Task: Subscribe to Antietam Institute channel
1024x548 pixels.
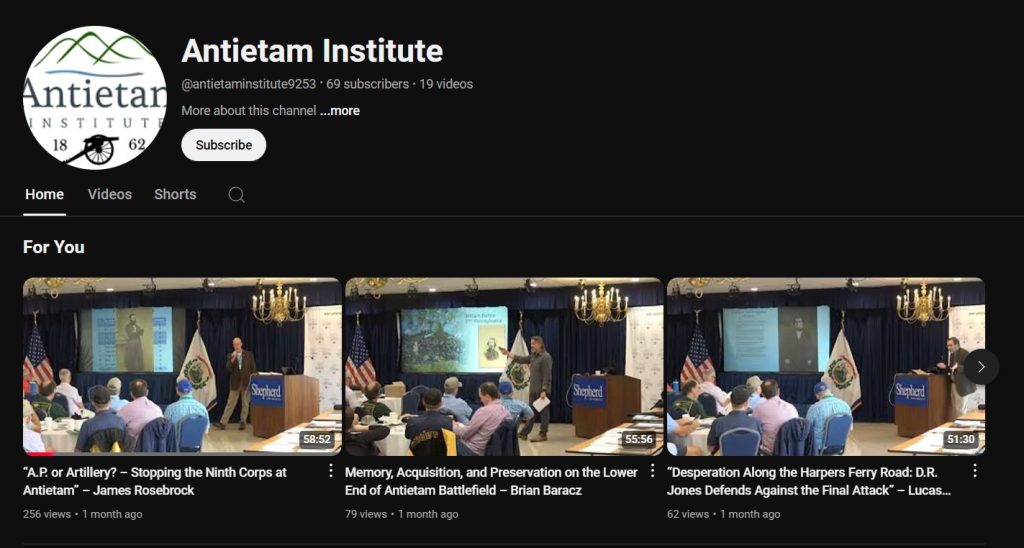Action: click(x=223, y=145)
